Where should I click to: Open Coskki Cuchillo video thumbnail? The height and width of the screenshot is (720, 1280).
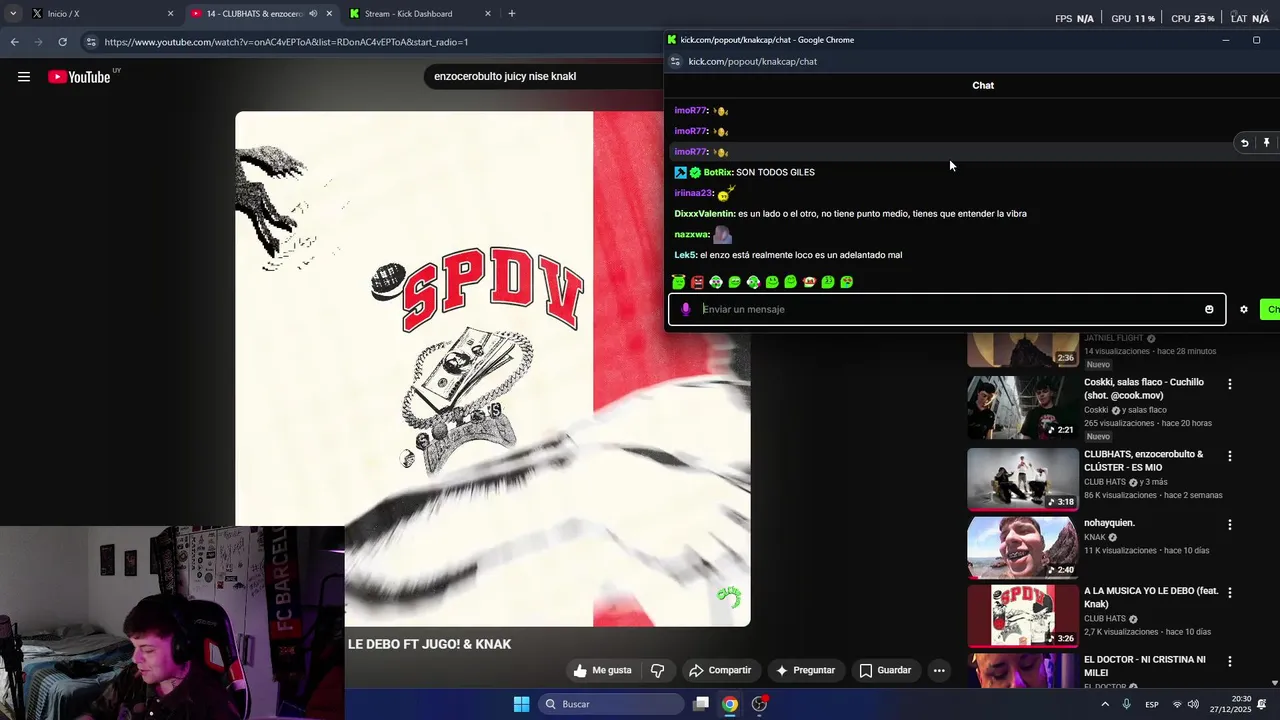coord(1023,407)
